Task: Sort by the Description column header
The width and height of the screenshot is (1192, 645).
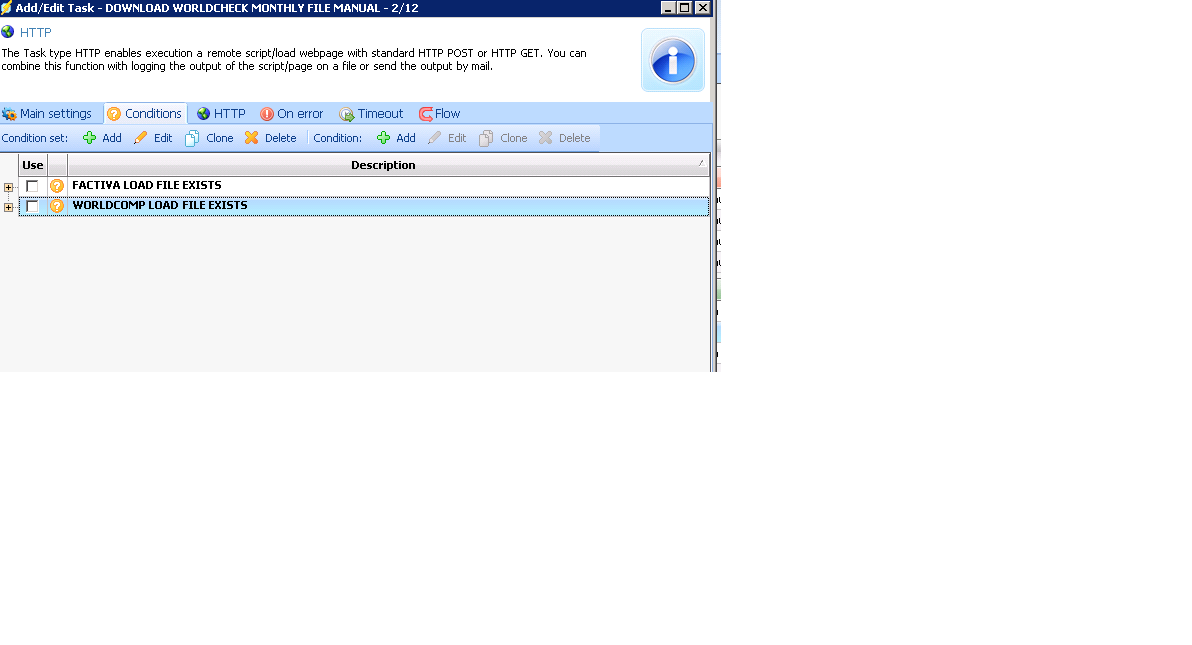Action: 383,165
